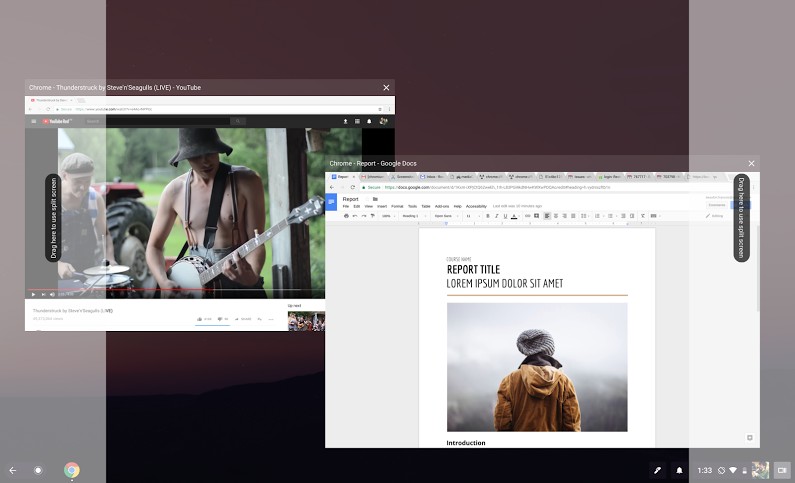Open the move-to-folder icon beside Report
Image resolution: width=795 pixels, height=483 pixels.
[375, 199]
